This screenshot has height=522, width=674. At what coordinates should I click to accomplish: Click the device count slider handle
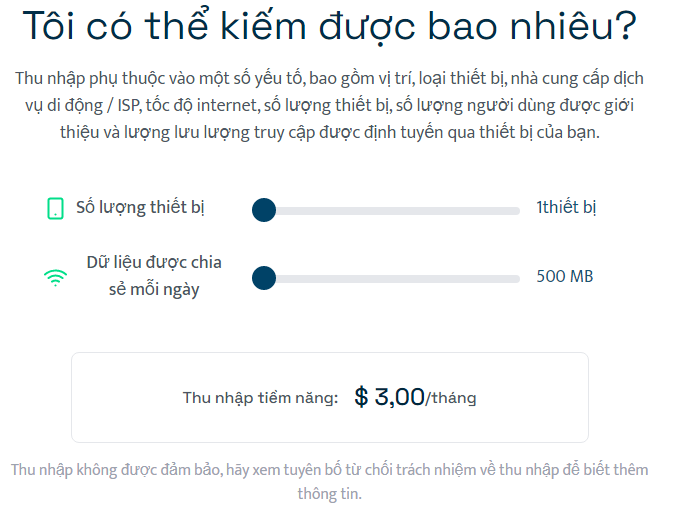[264, 209]
